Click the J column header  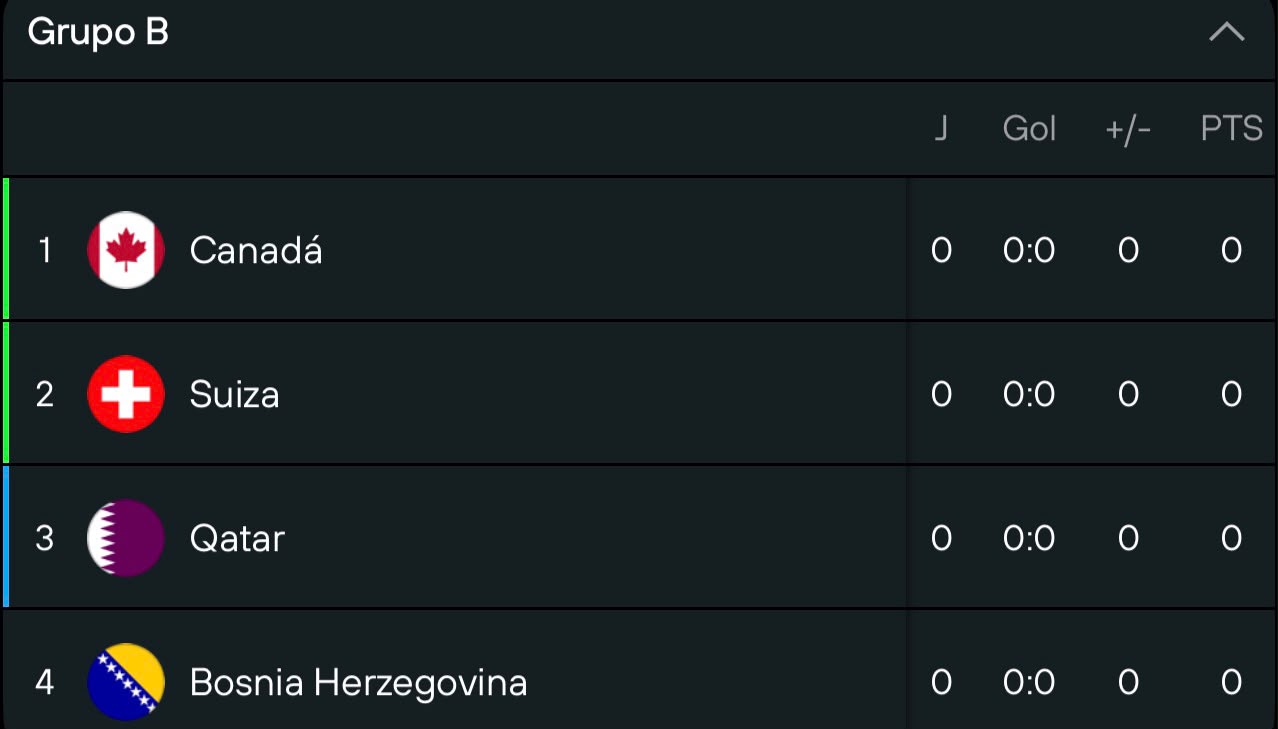[941, 129]
